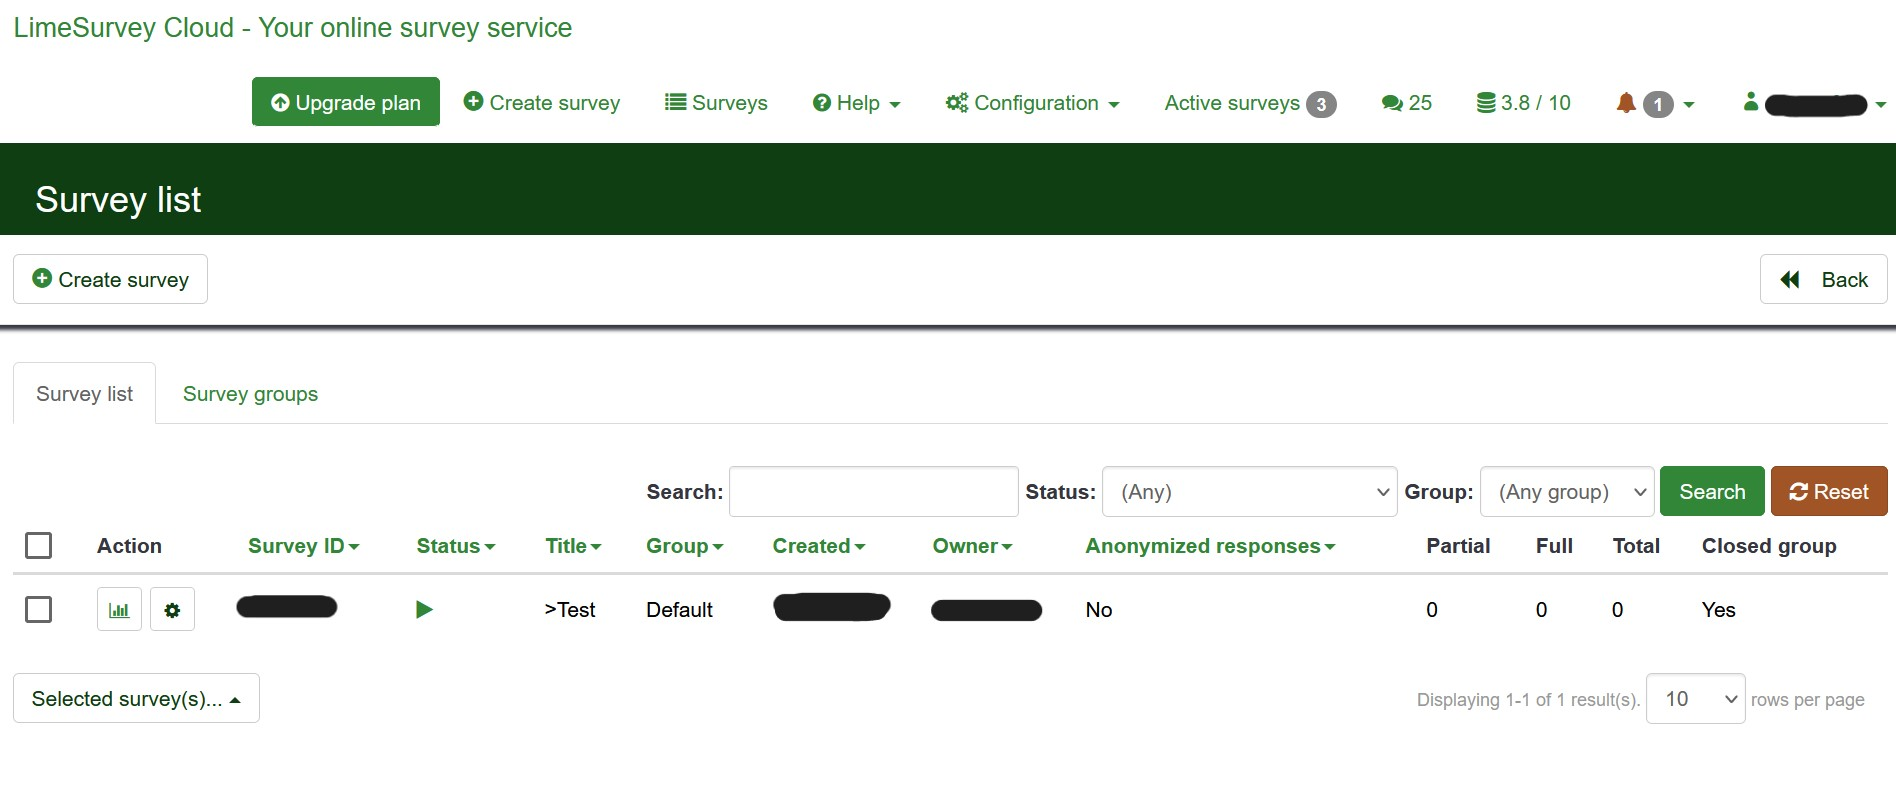Click LimeSurvey Cloud site title link
Screen dimensions: 1896x812
click(292, 28)
